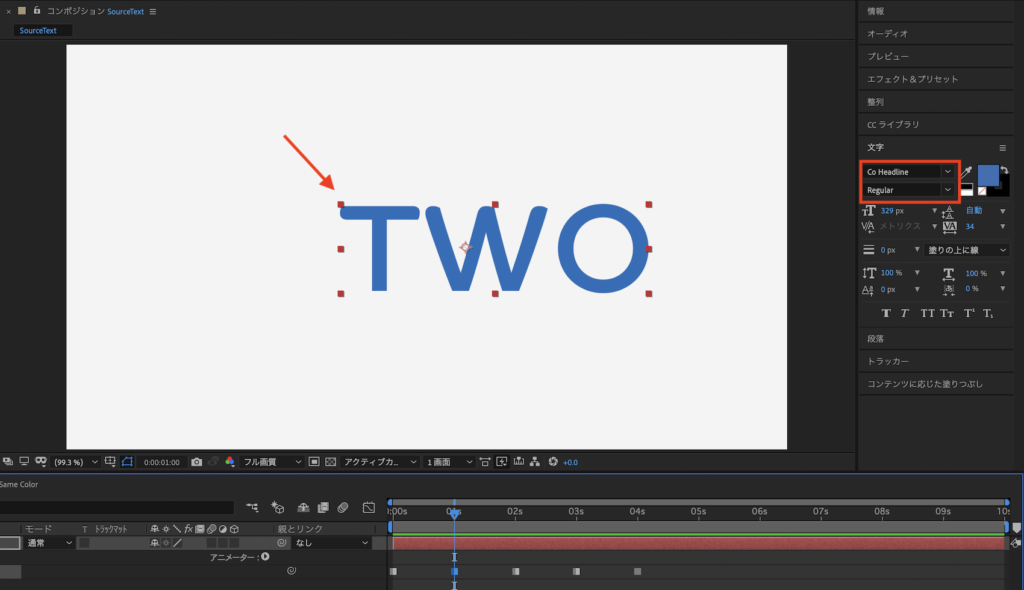Open the 通常 blend mode dropdown
The image size is (1024, 590).
click(x=49, y=543)
